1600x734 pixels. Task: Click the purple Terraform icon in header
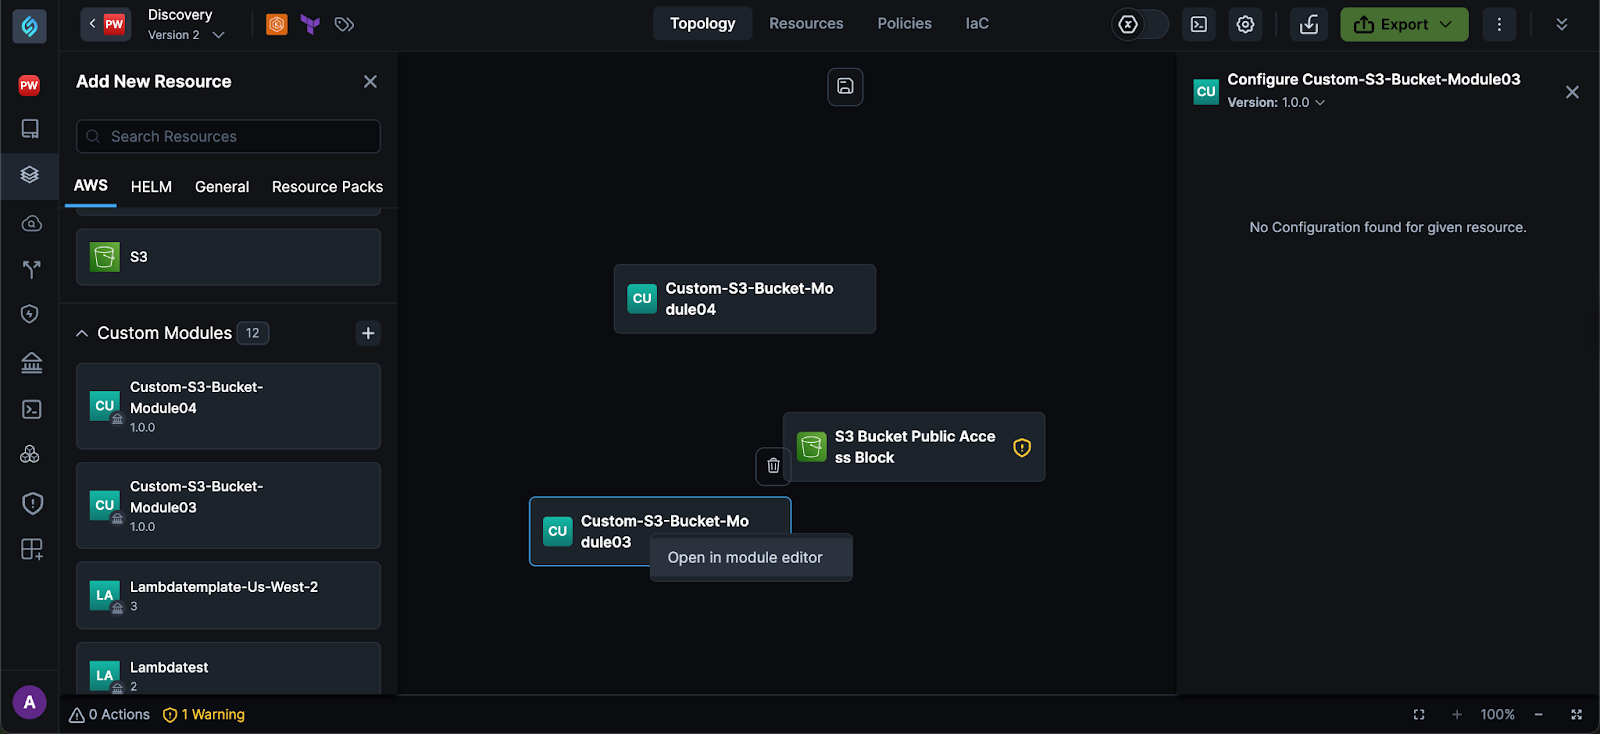pos(310,24)
